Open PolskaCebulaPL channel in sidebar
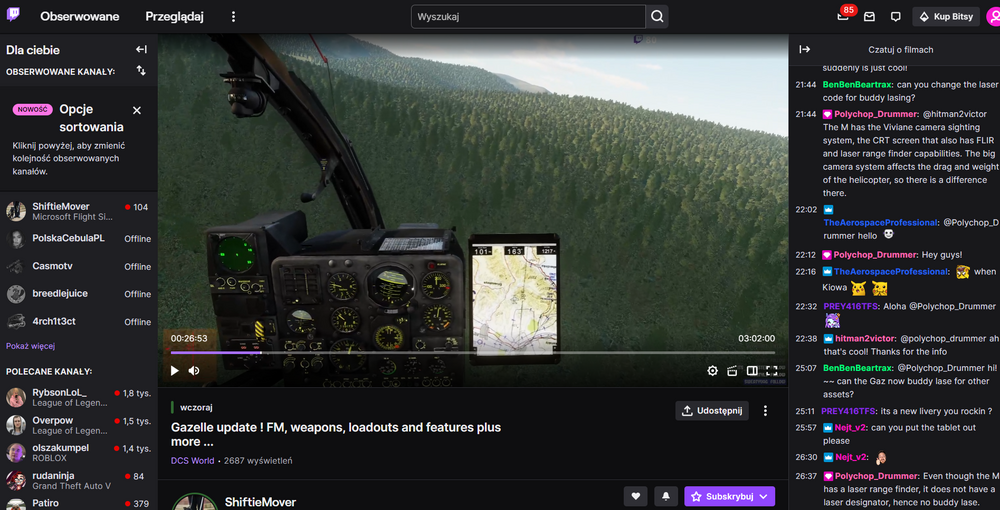Viewport: 1000px width, 510px height. coord(78,238)
